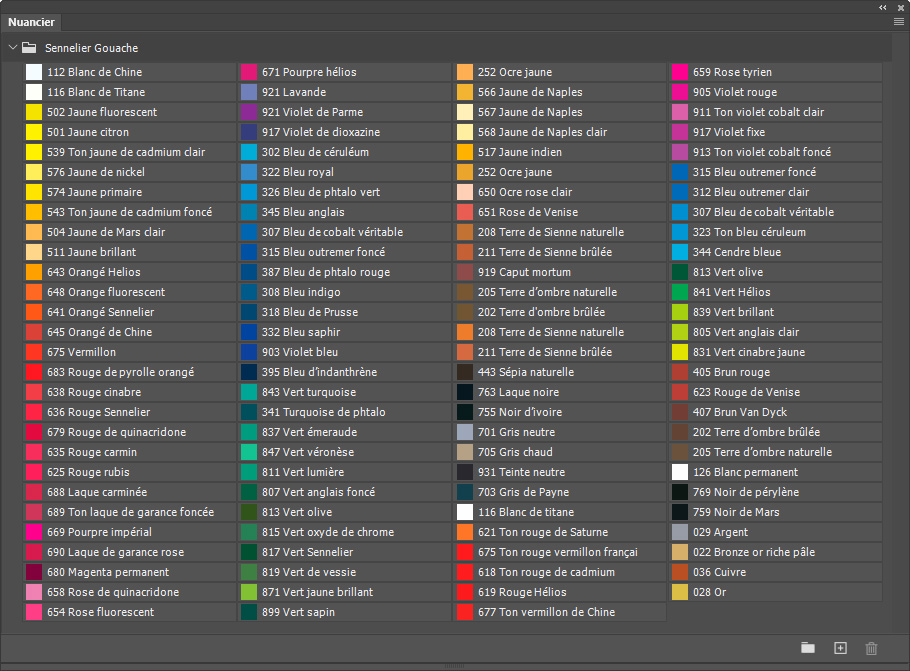
Task: Pick the 675 Vermillon color swatch
Action: tap(130, 352)
